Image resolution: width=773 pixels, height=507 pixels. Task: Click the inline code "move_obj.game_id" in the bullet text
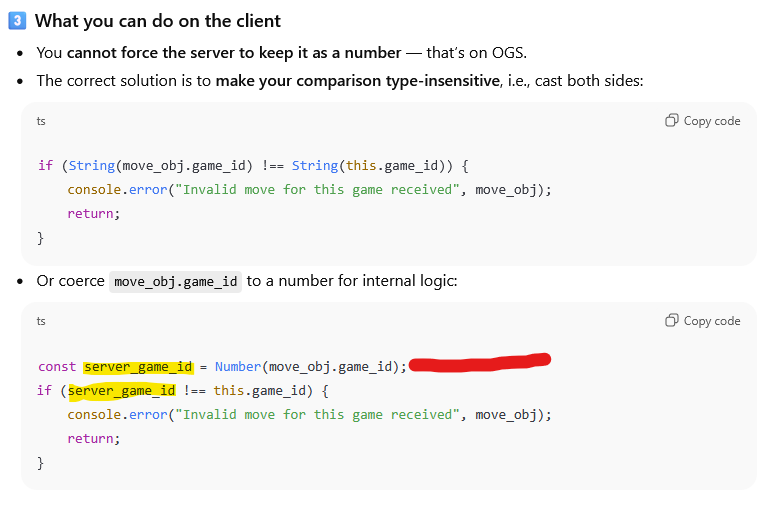176,281
